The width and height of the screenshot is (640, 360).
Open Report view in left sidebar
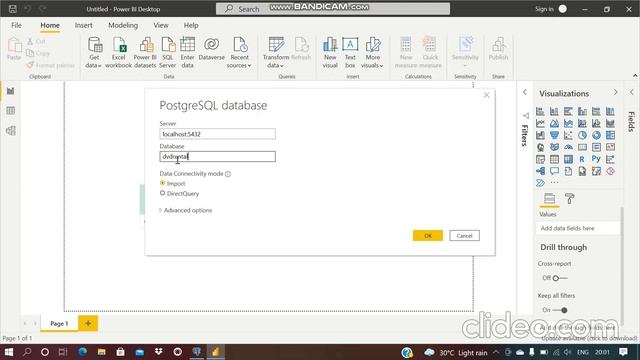coord(11,91)
